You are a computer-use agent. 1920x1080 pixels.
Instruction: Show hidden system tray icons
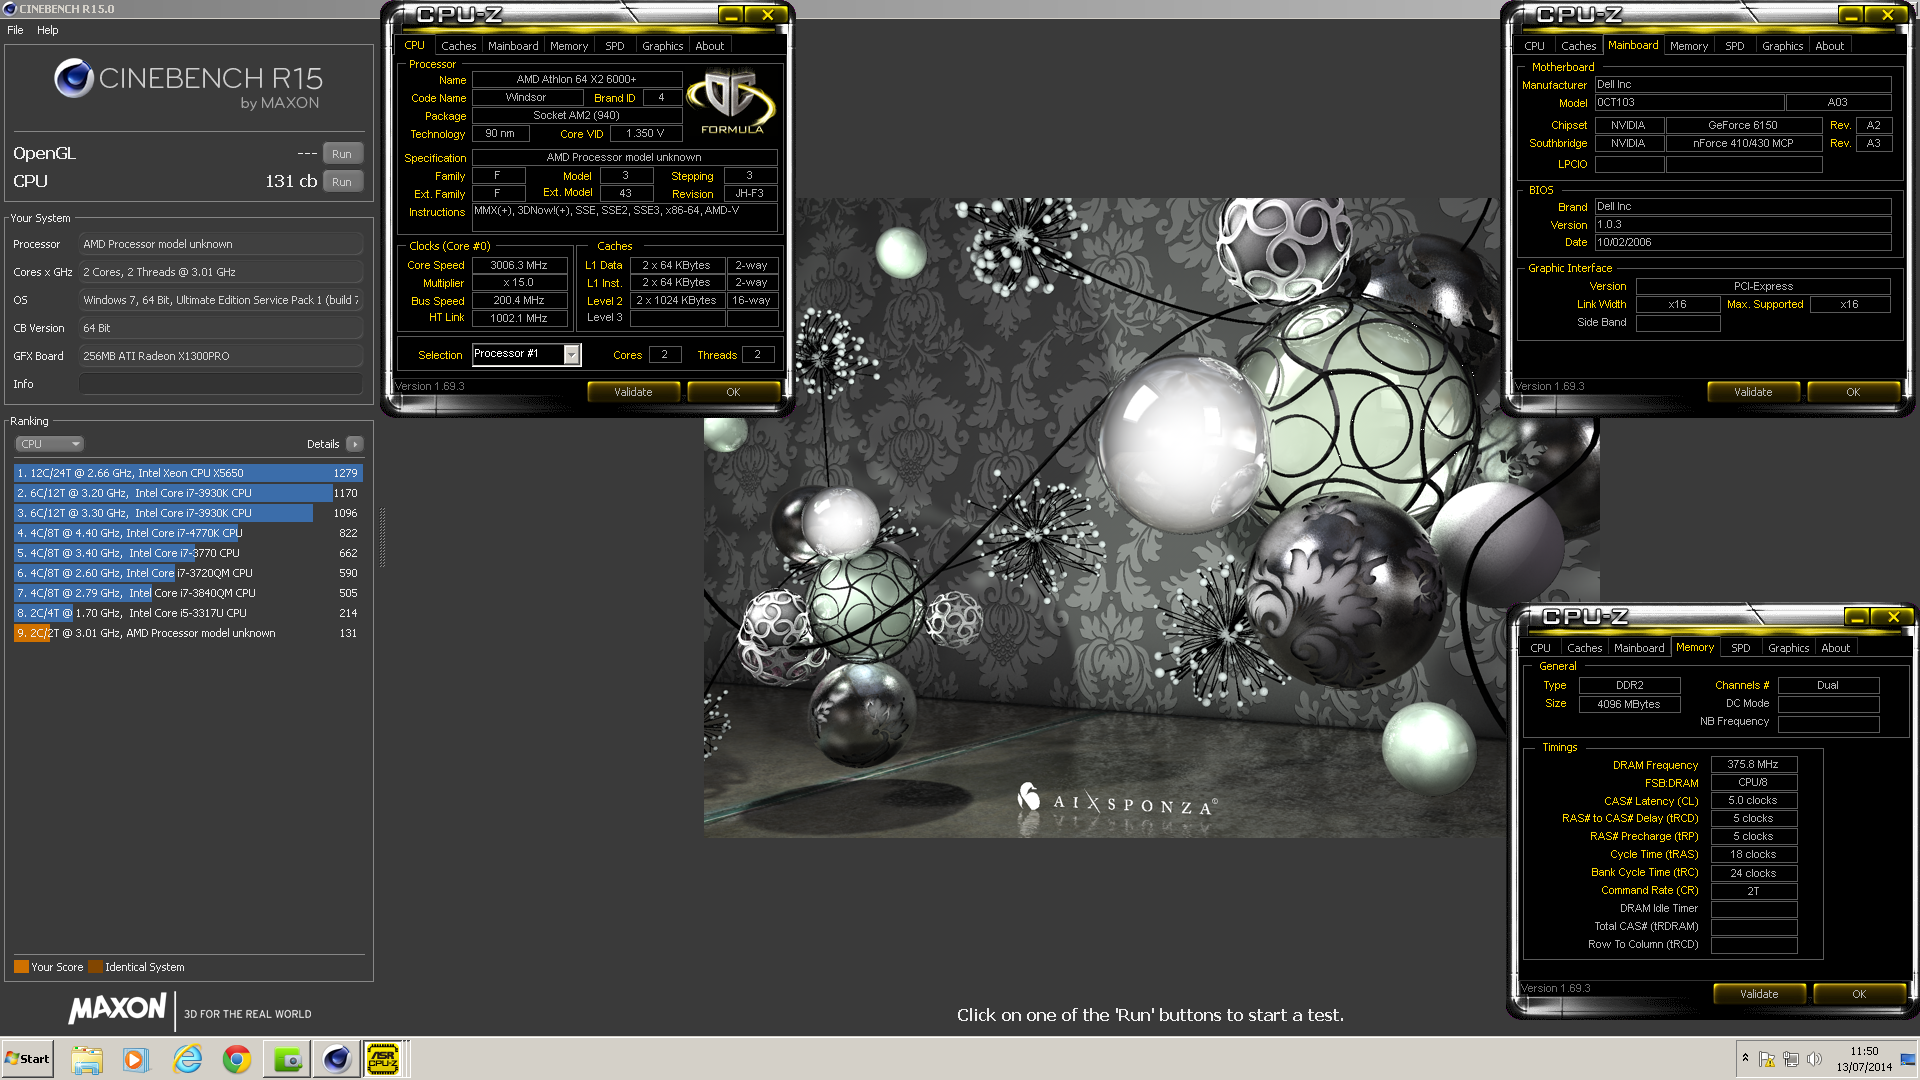1745,1058
